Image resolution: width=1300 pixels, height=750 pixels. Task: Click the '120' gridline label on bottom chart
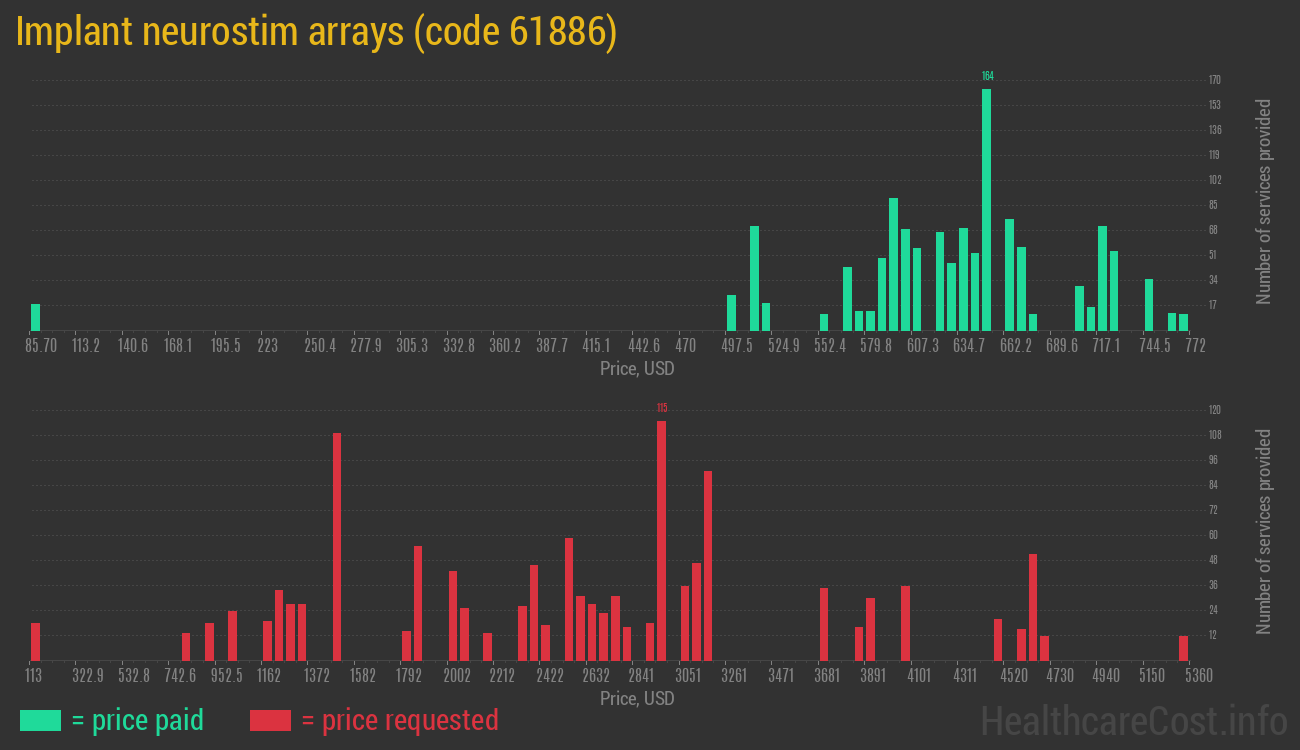1213,409
